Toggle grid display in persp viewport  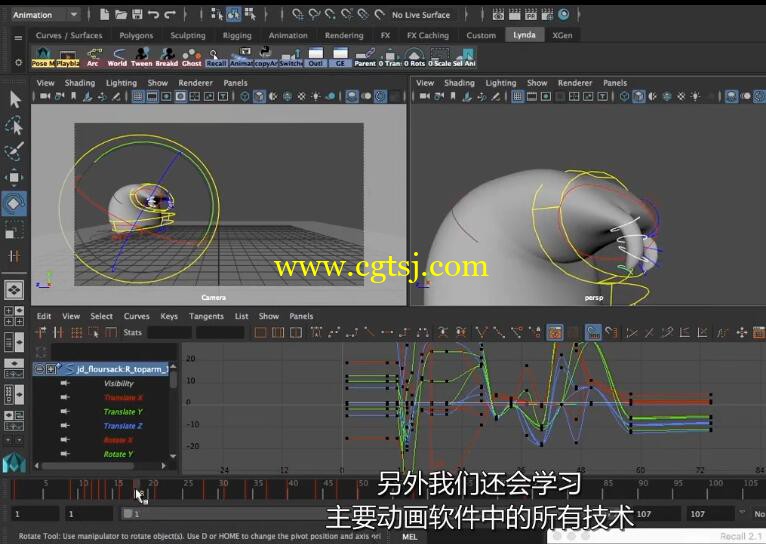pyautogui.click(x=517, y=97)
